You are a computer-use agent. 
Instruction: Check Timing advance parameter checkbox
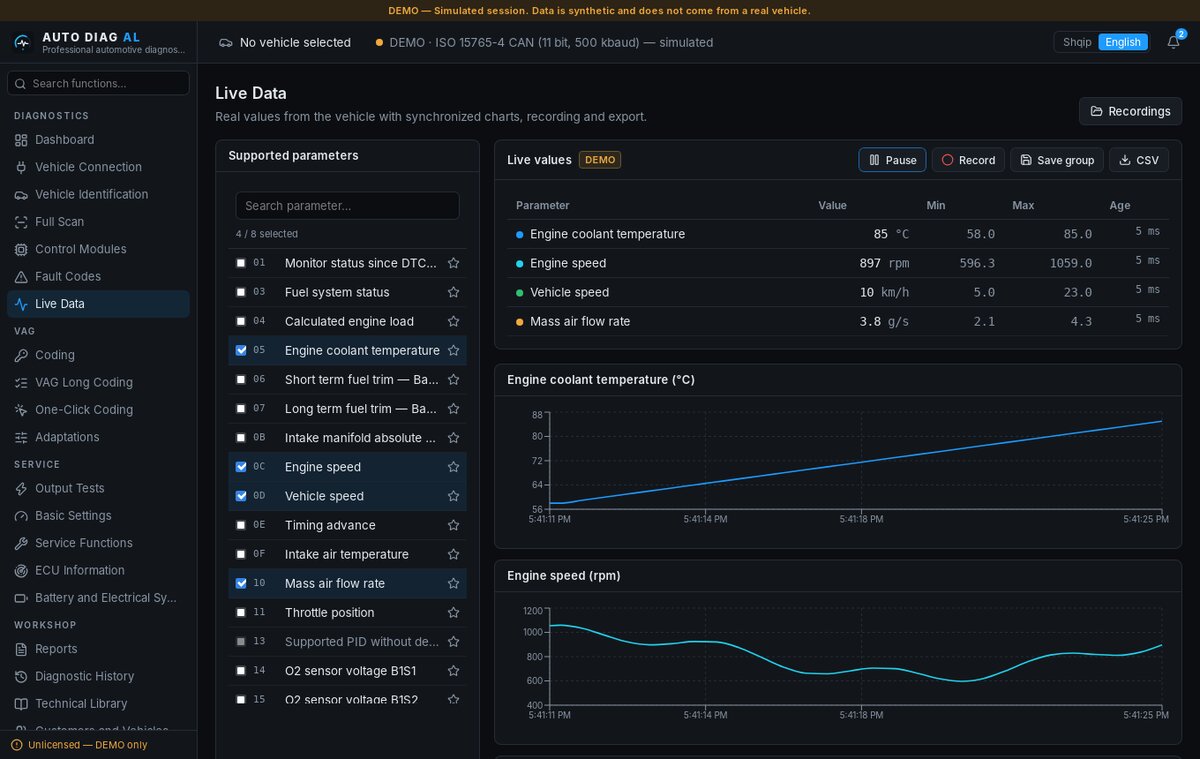coord(241,525)
